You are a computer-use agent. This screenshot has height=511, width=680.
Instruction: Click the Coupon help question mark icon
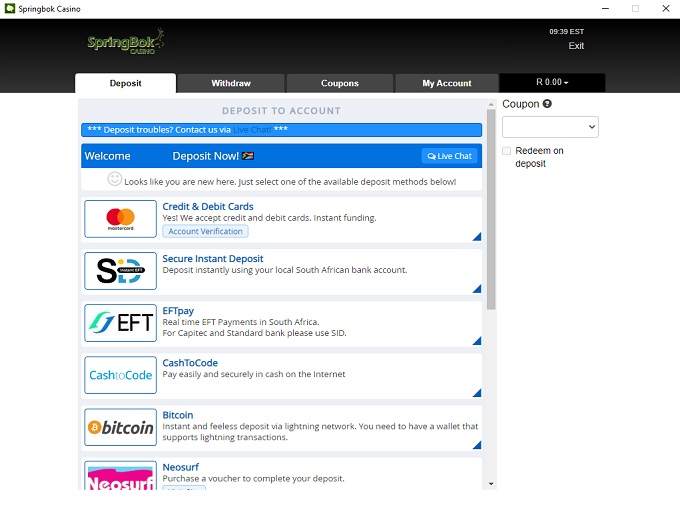[x=547, y=104]
